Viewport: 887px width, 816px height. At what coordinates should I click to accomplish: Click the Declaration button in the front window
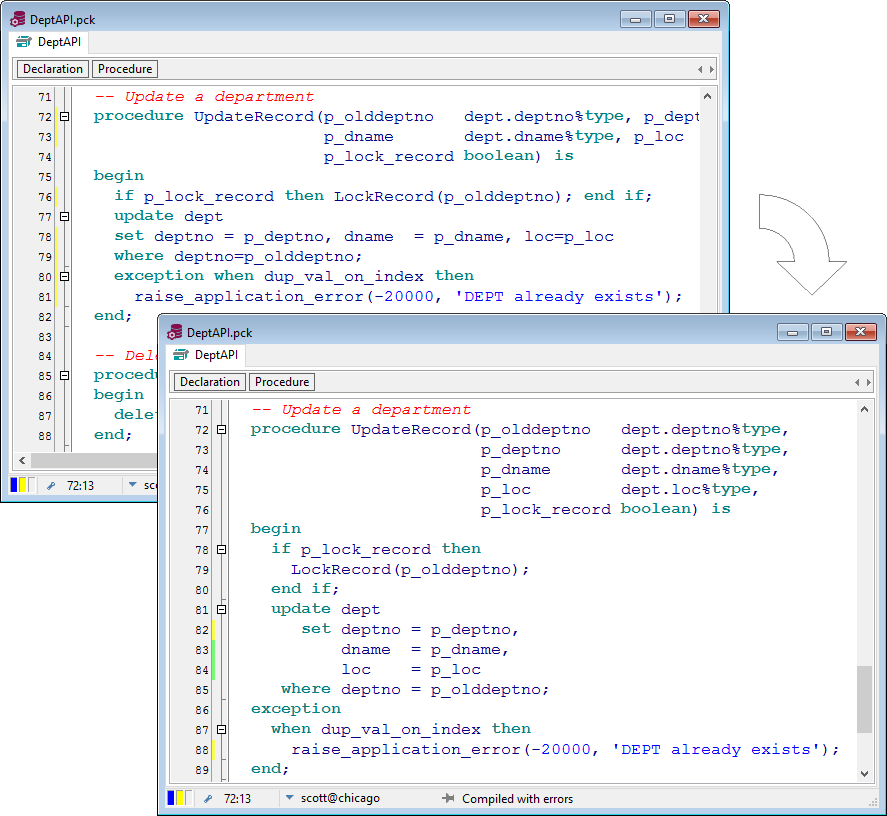tap(210, 382)
